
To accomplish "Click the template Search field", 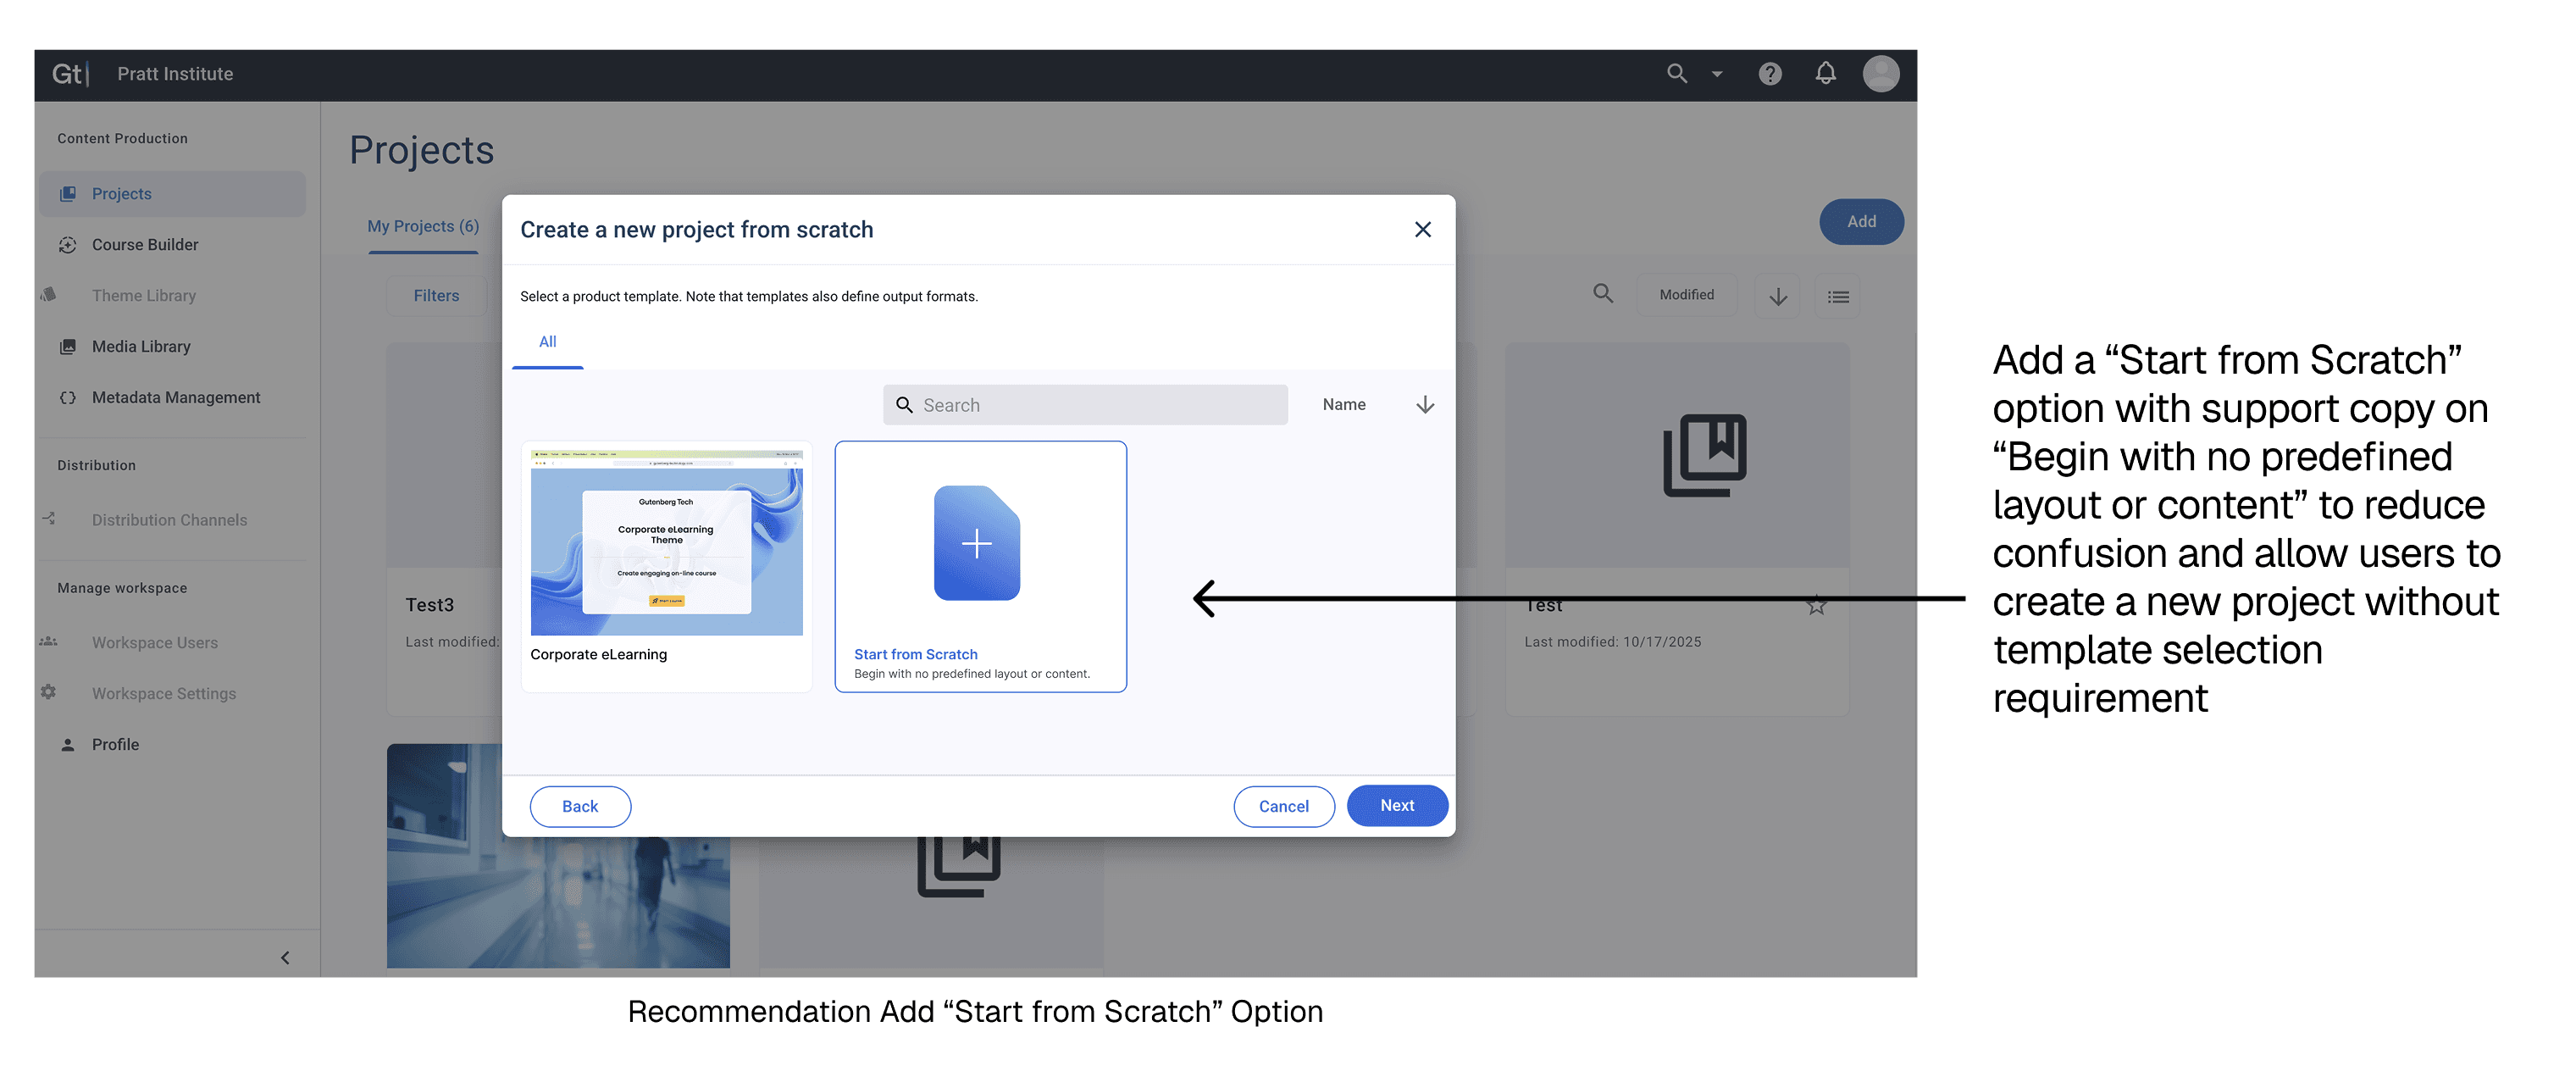I will [1085, 405].
